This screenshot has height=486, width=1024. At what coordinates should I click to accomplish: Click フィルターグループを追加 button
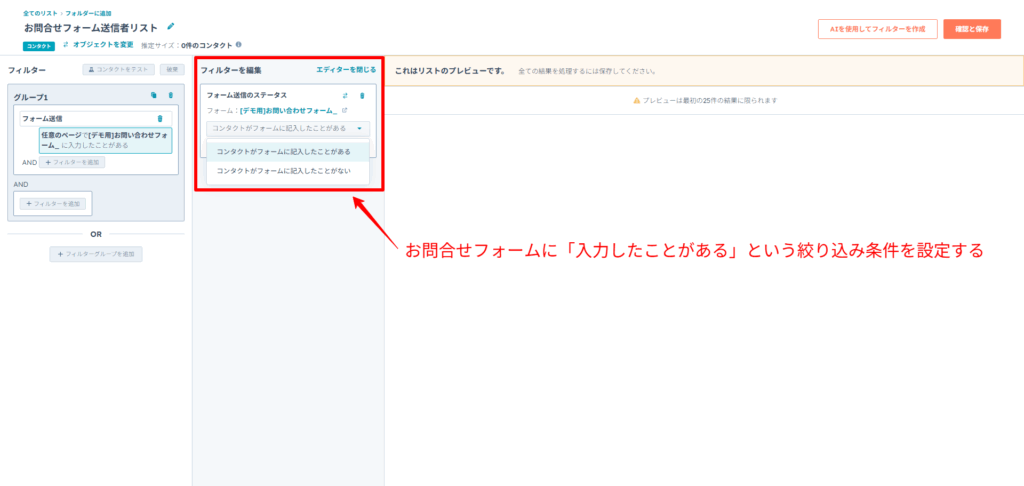pos(96,254)
